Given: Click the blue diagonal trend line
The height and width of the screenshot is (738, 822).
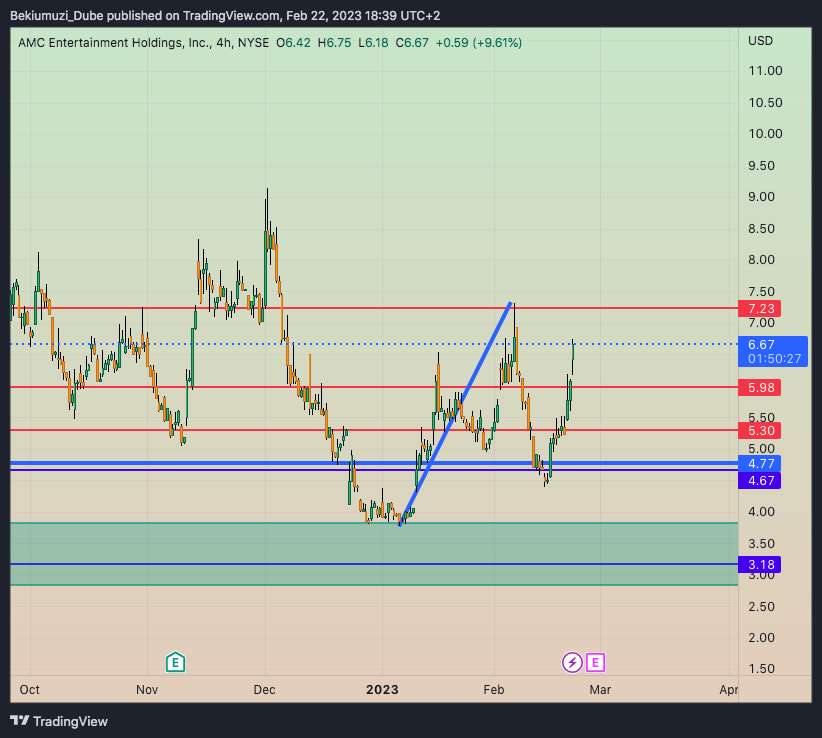Looking at the screenshot, I should [455, 414].
